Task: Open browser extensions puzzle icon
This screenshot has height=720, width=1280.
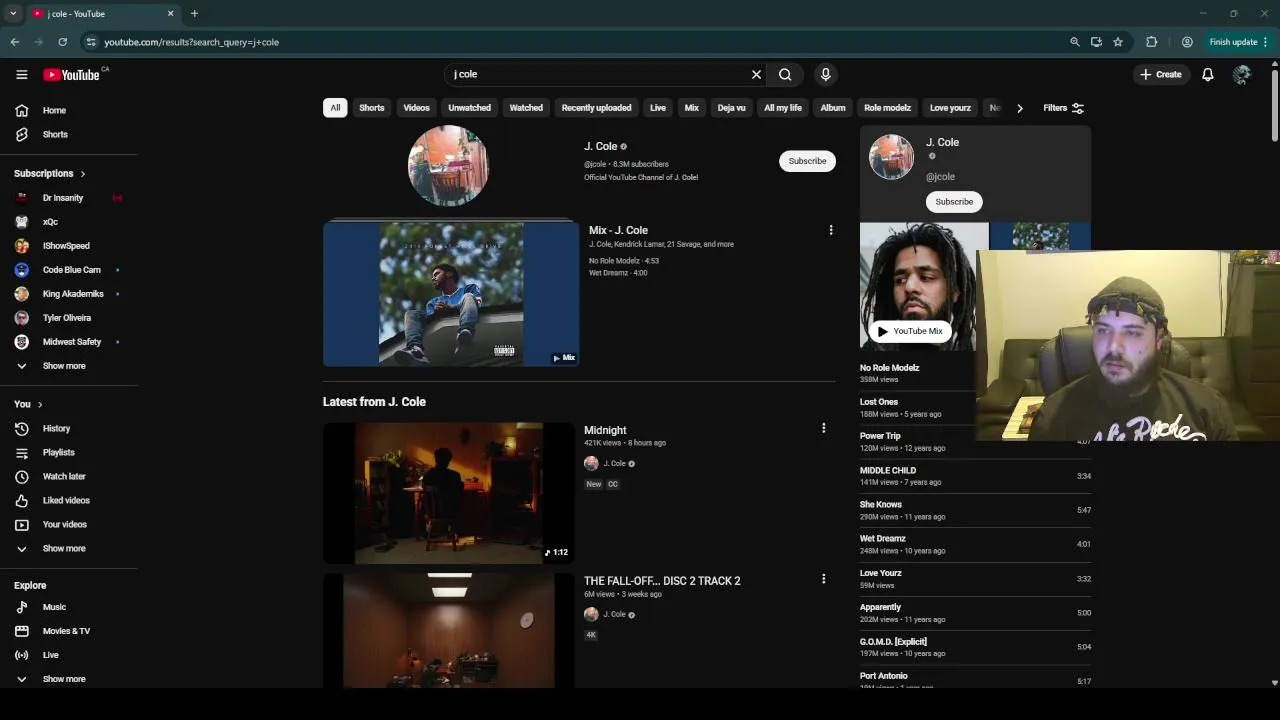Action: (x=1151, y=42)
